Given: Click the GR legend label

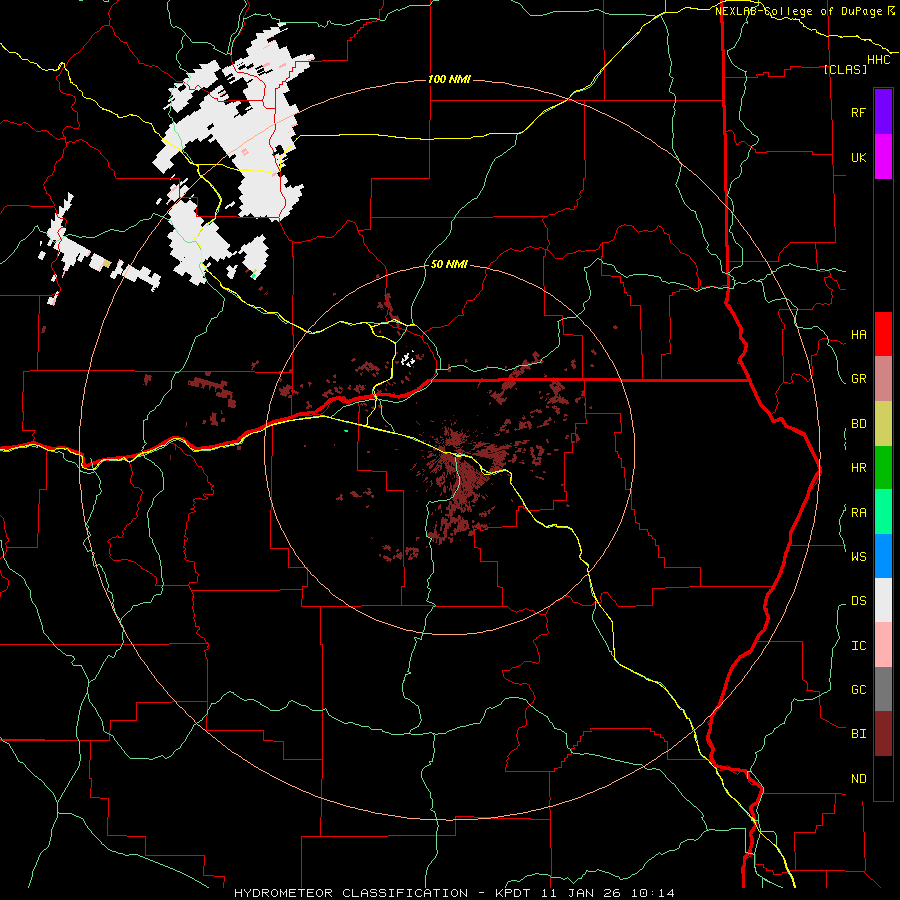Looking at the screenshot, I should tap(858, 379).
